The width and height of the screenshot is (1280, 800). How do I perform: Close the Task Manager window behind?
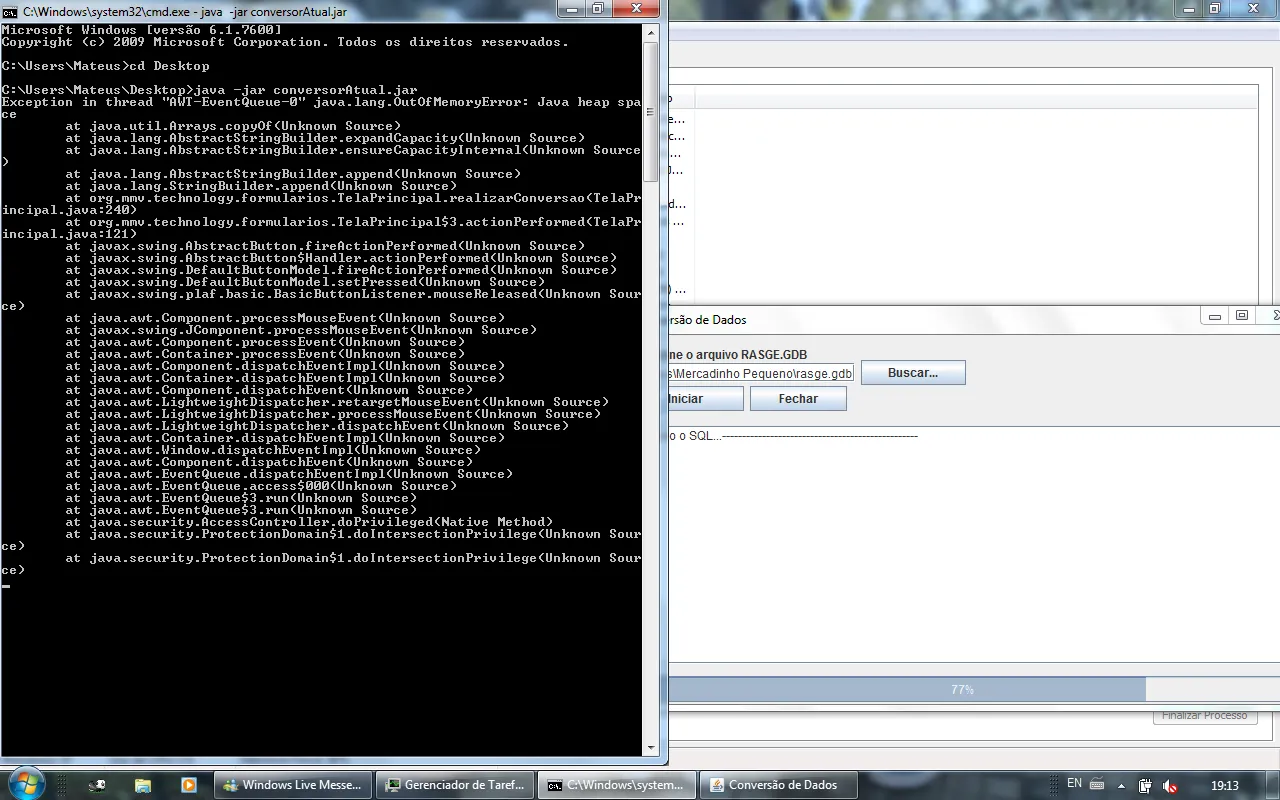(x=1255, y=9)
